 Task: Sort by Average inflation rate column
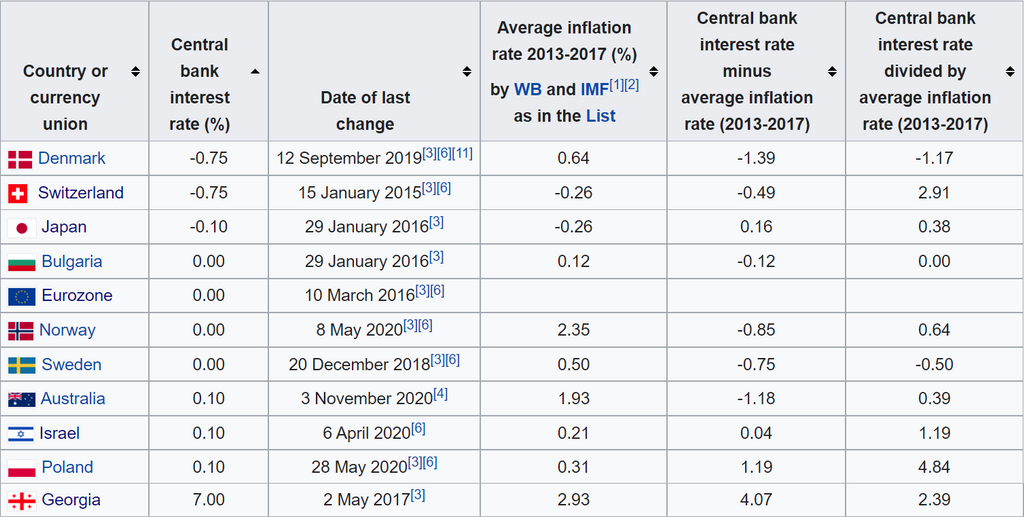pos(653,72)
